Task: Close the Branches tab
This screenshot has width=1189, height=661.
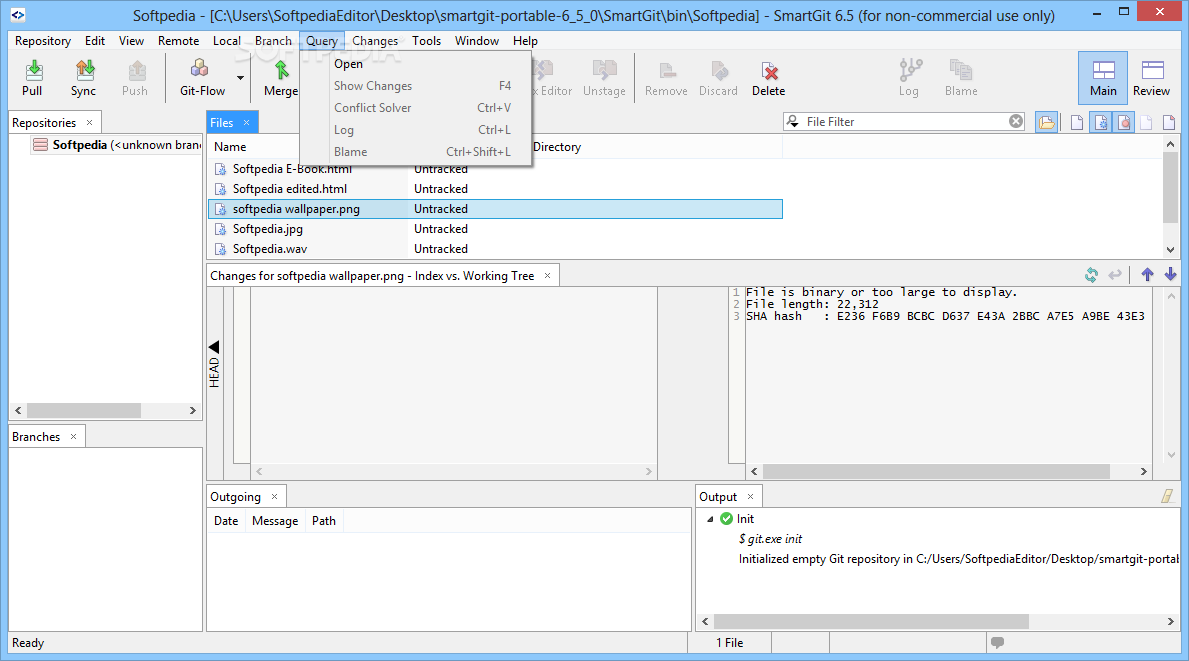Action: click(x=74, y=437)
